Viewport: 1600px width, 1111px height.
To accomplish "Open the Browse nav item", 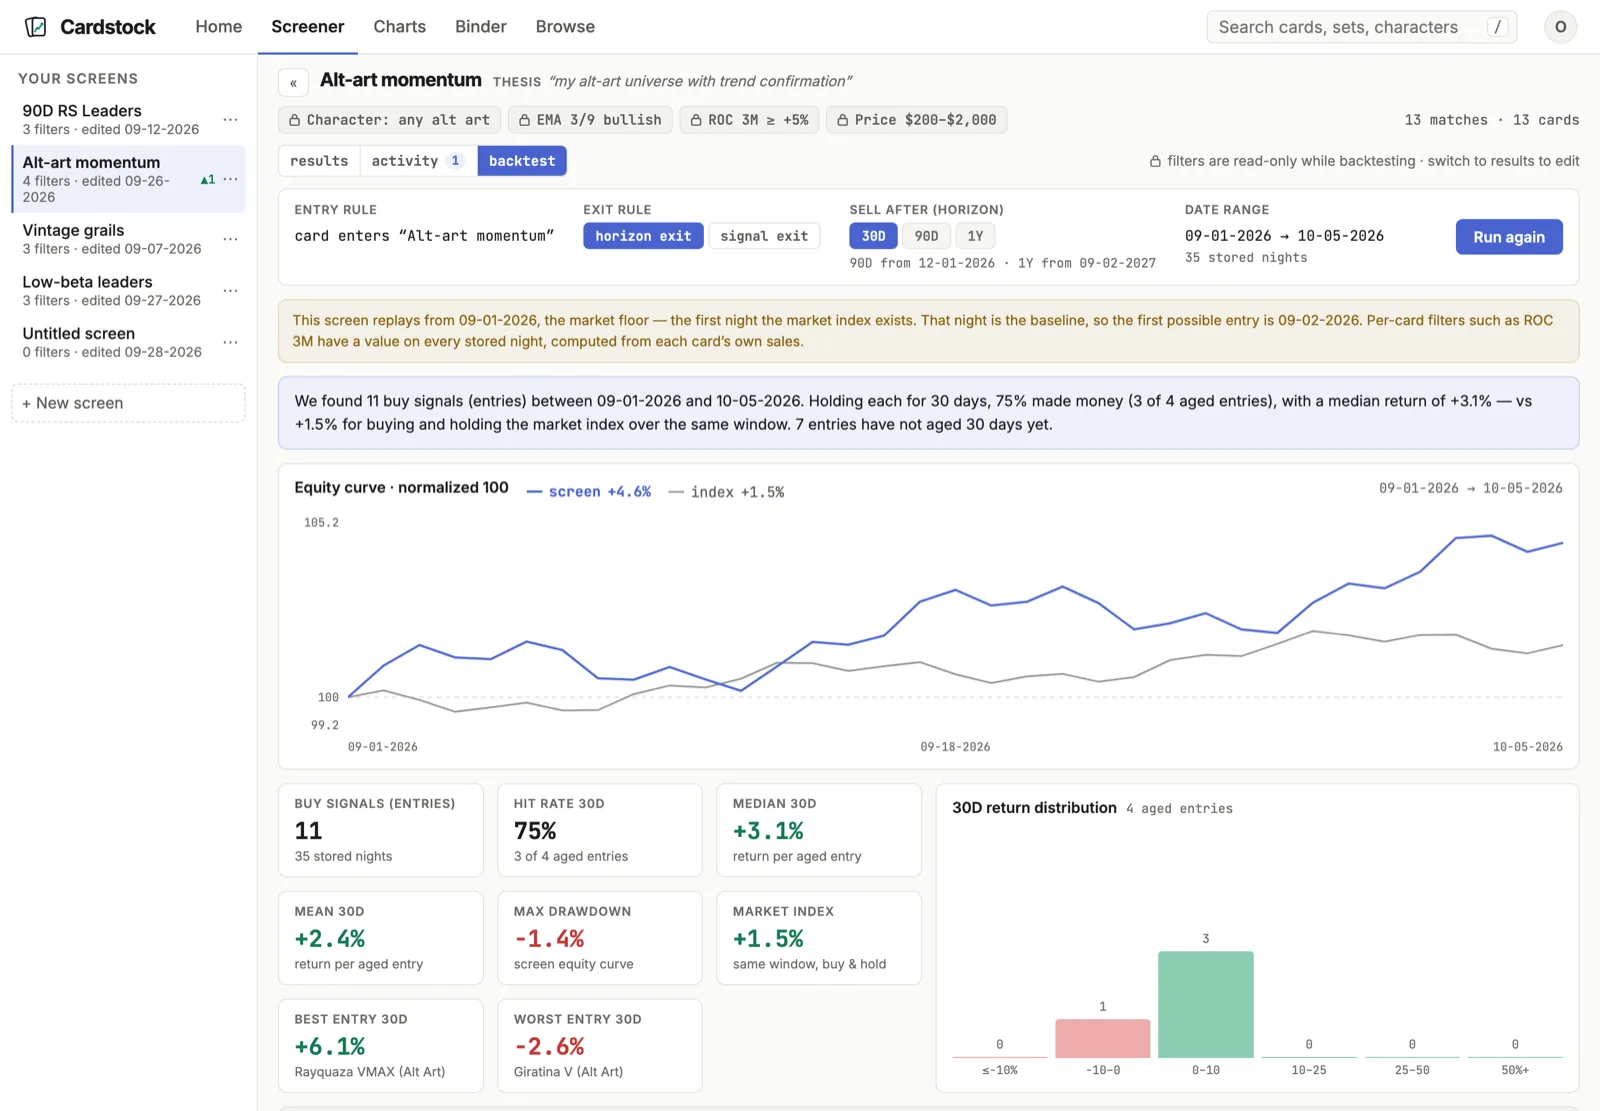I will [565, 27].
